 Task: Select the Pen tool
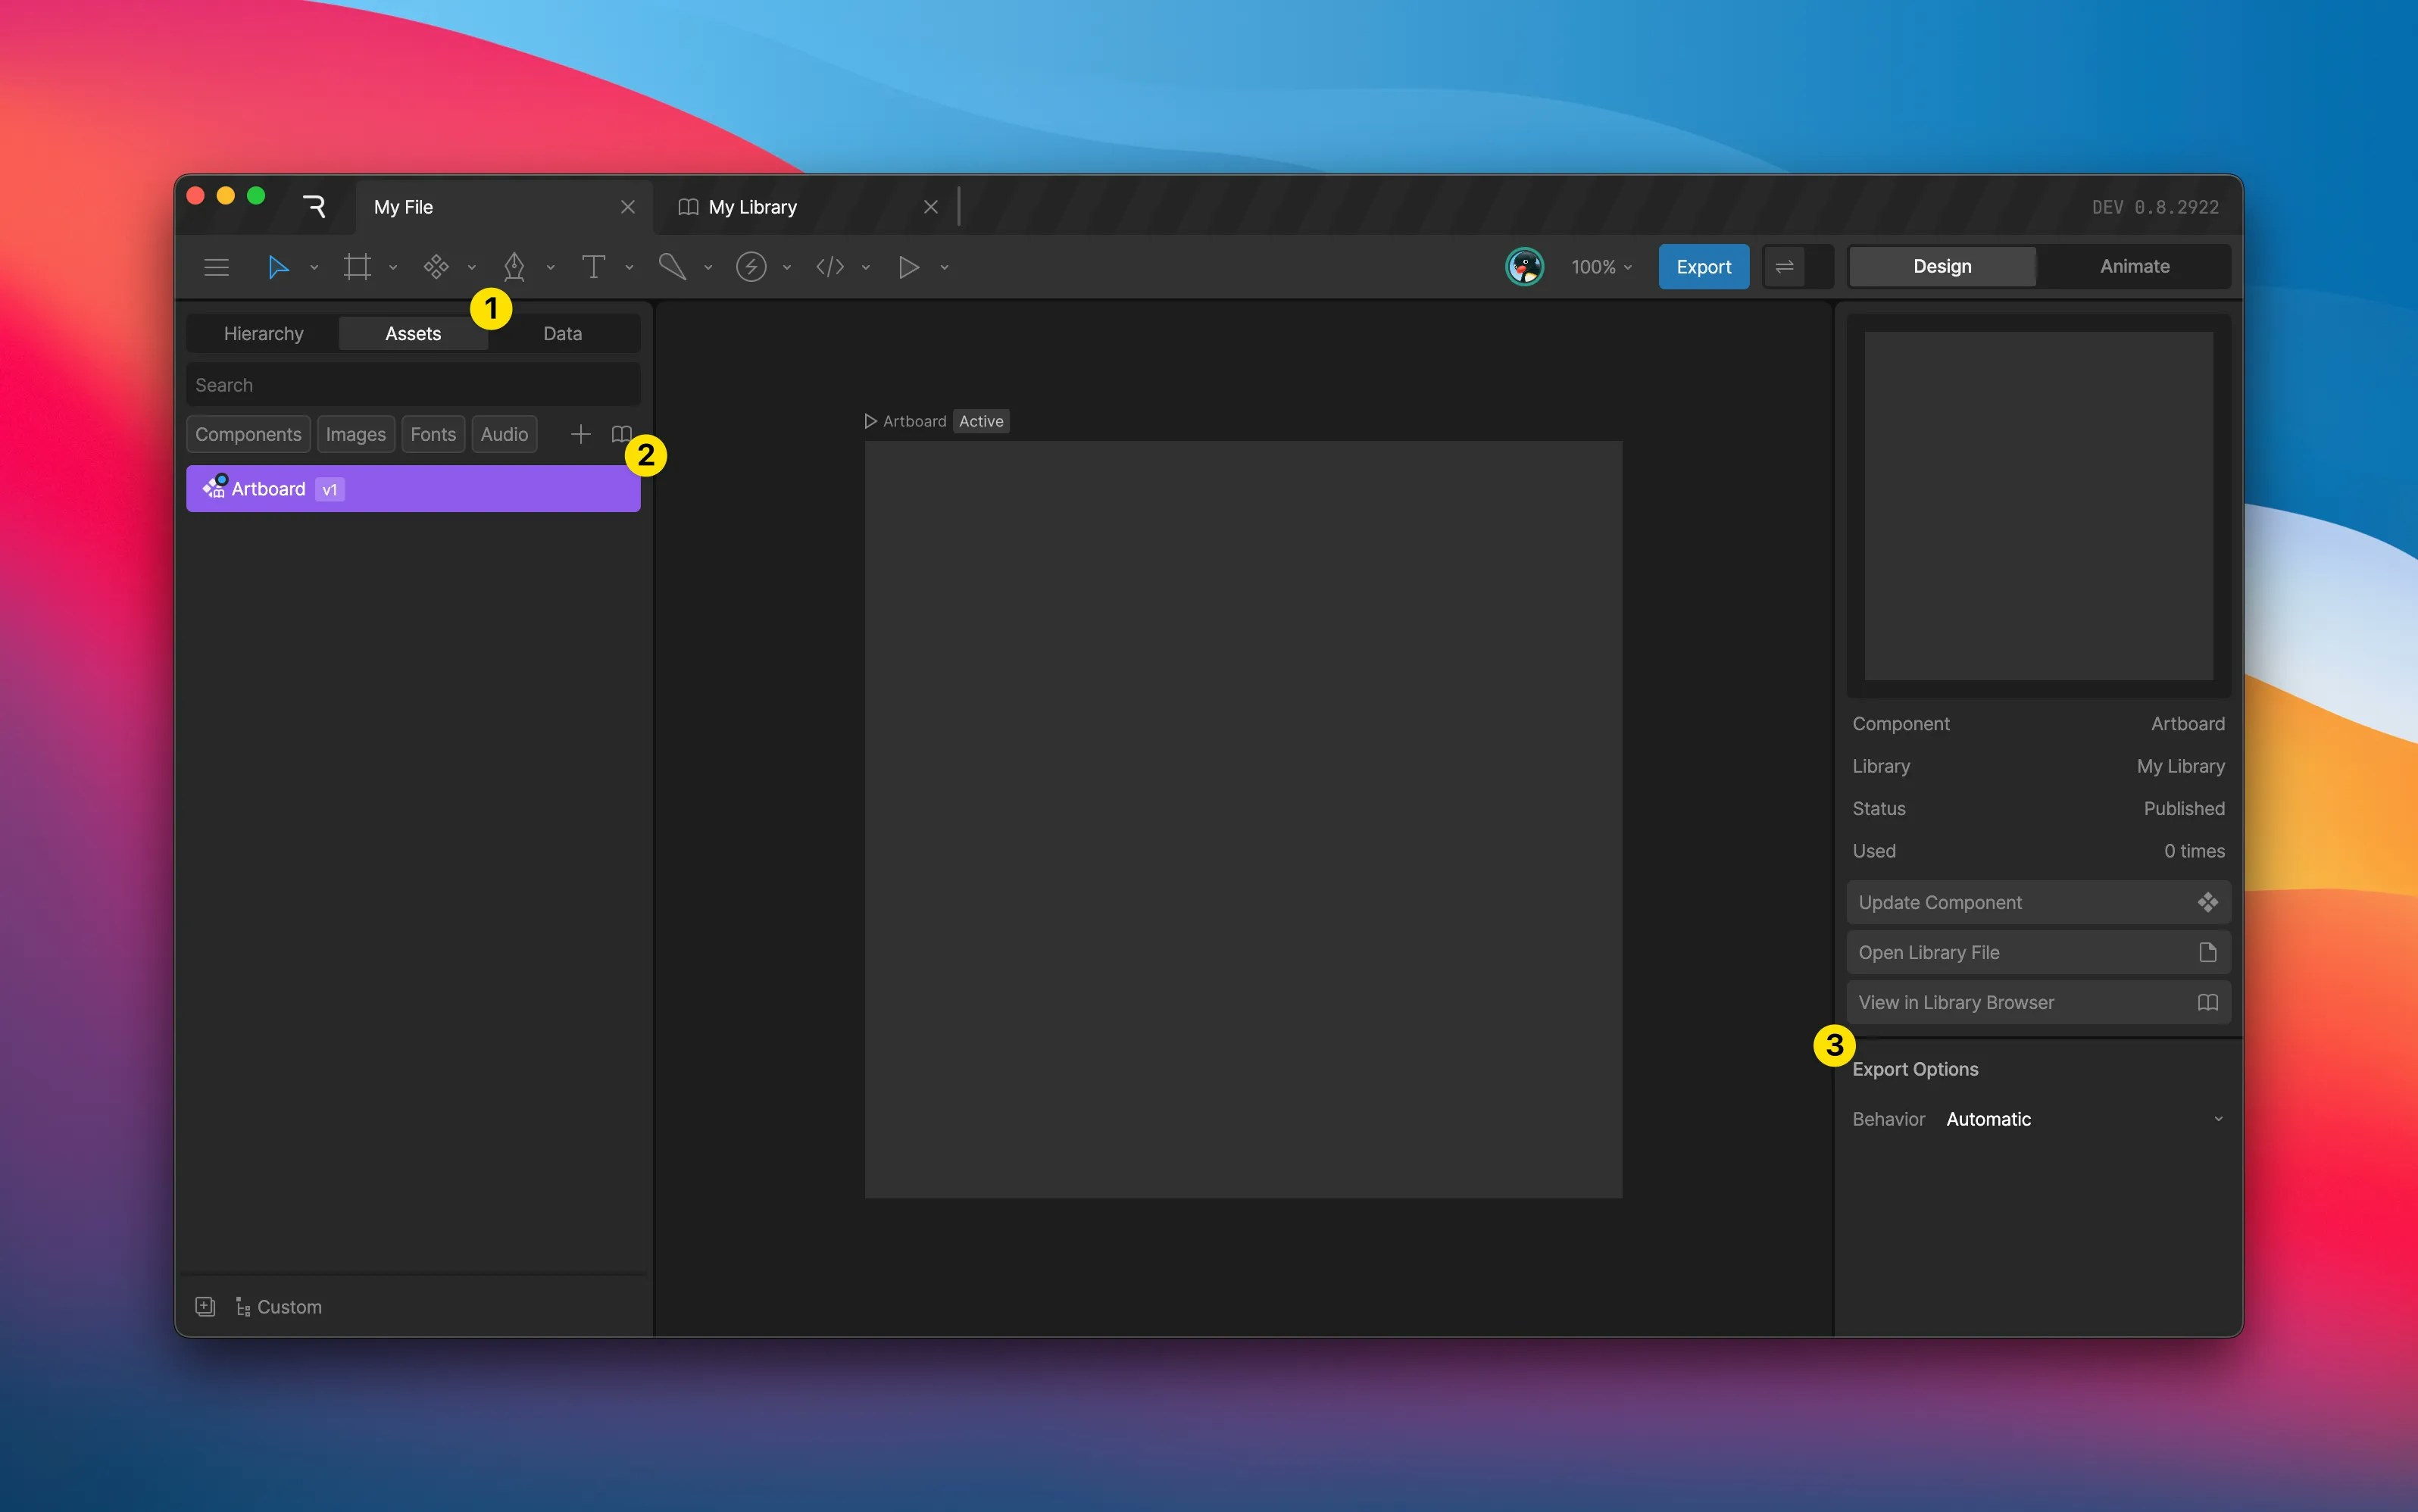(x=514, y=267)
